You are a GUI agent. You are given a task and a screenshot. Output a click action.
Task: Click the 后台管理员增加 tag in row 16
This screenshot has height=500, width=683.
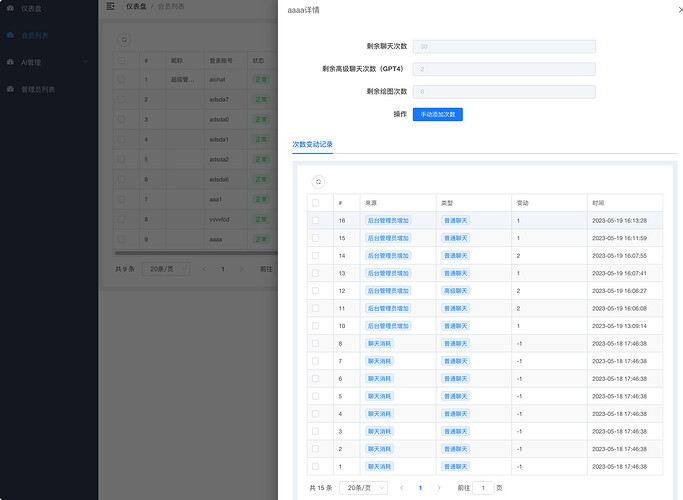click(x=388, y=220)
